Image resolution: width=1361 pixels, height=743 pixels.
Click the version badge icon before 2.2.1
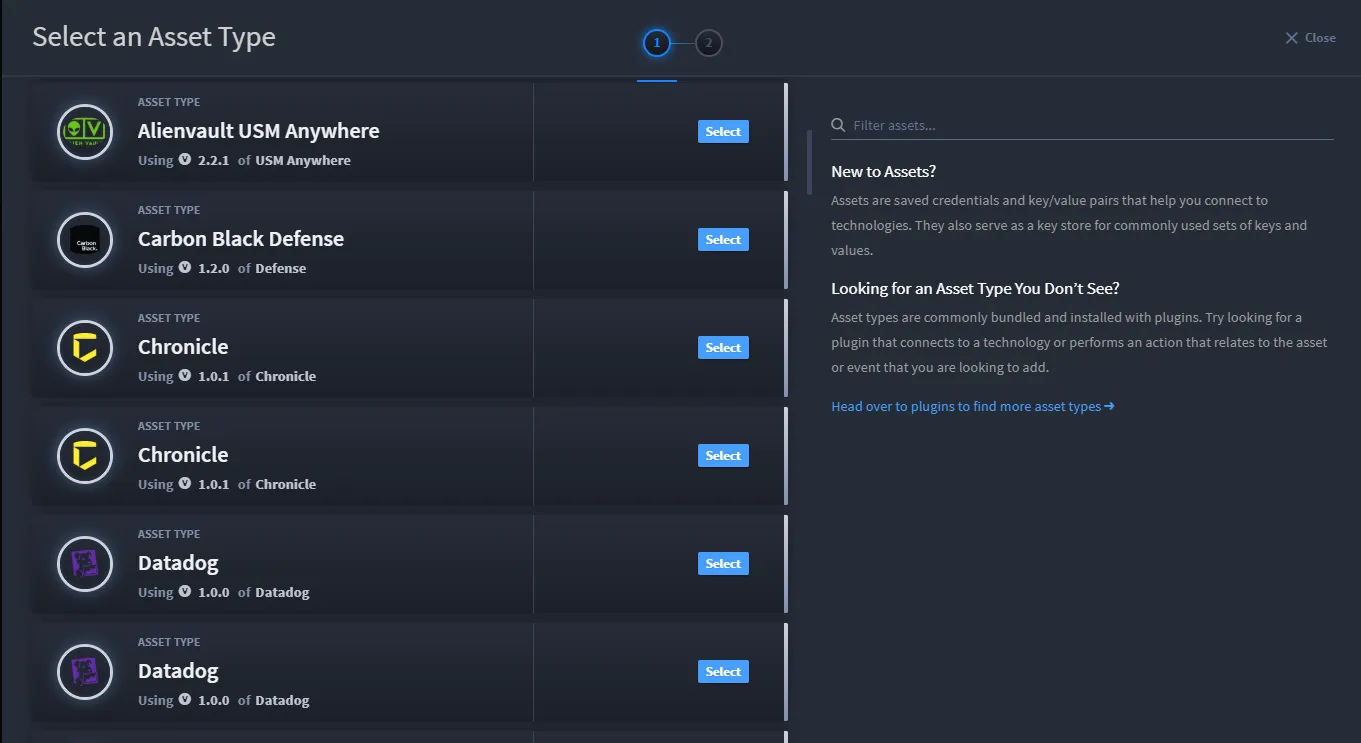click(185, 160)
